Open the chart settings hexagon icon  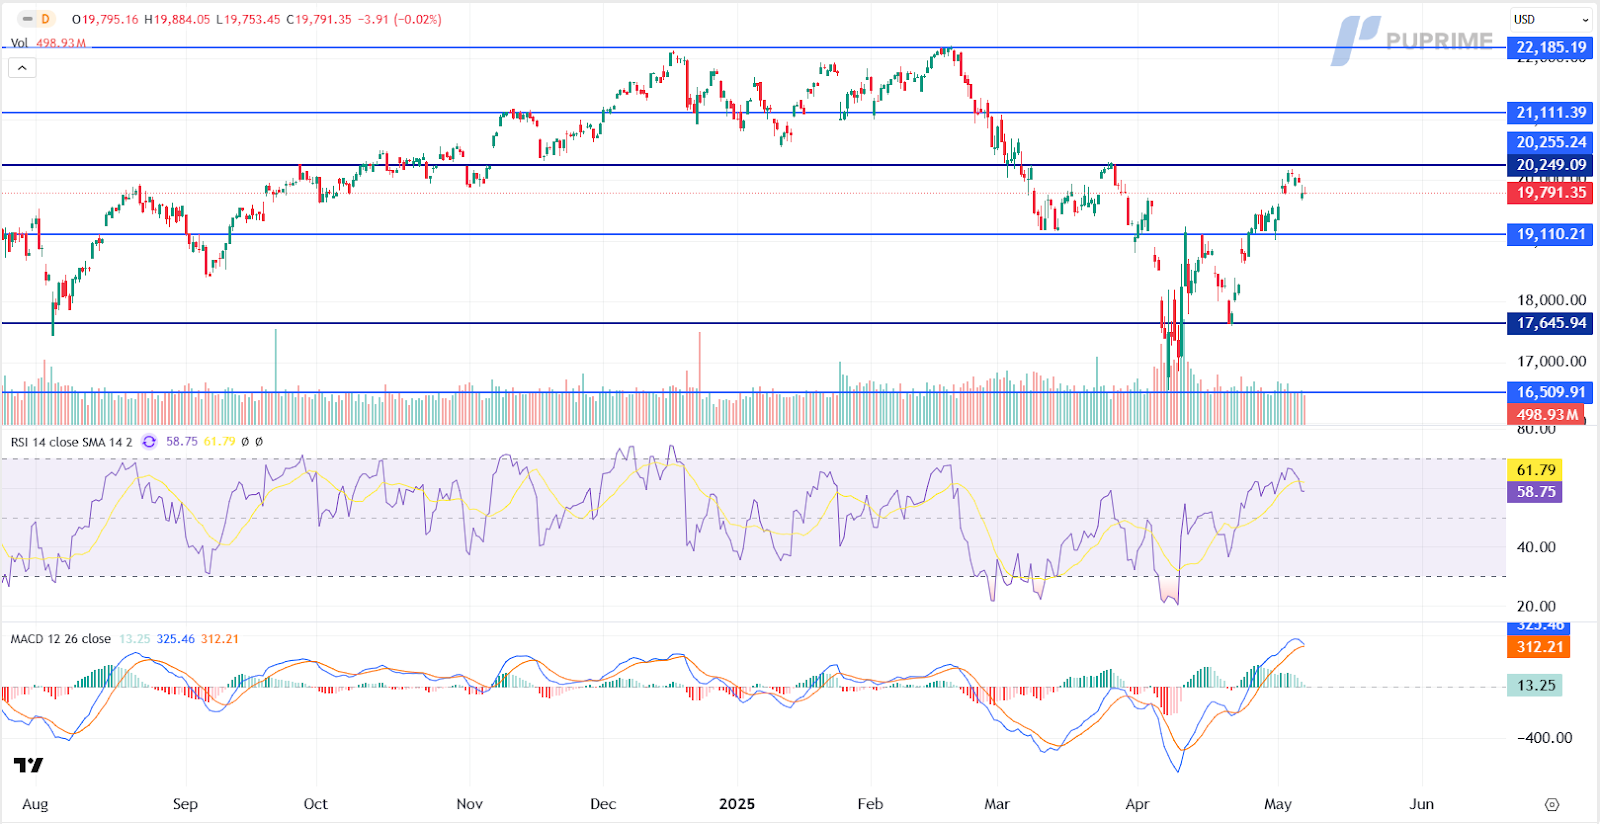[1552, 804]
